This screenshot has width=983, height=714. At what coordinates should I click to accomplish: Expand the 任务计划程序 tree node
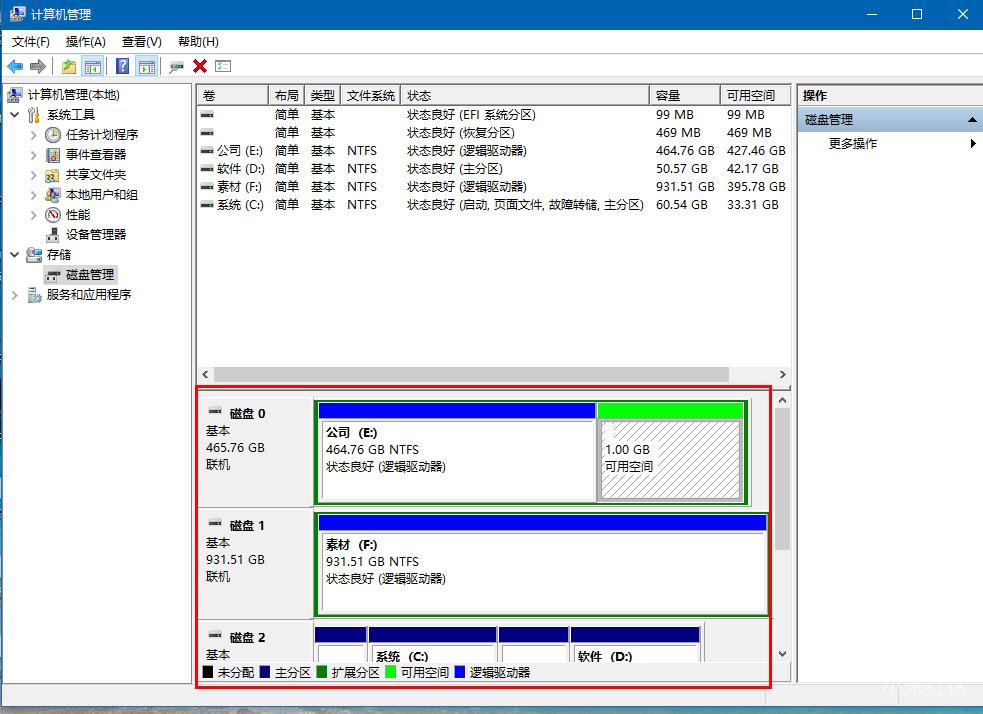pos(34,135)
